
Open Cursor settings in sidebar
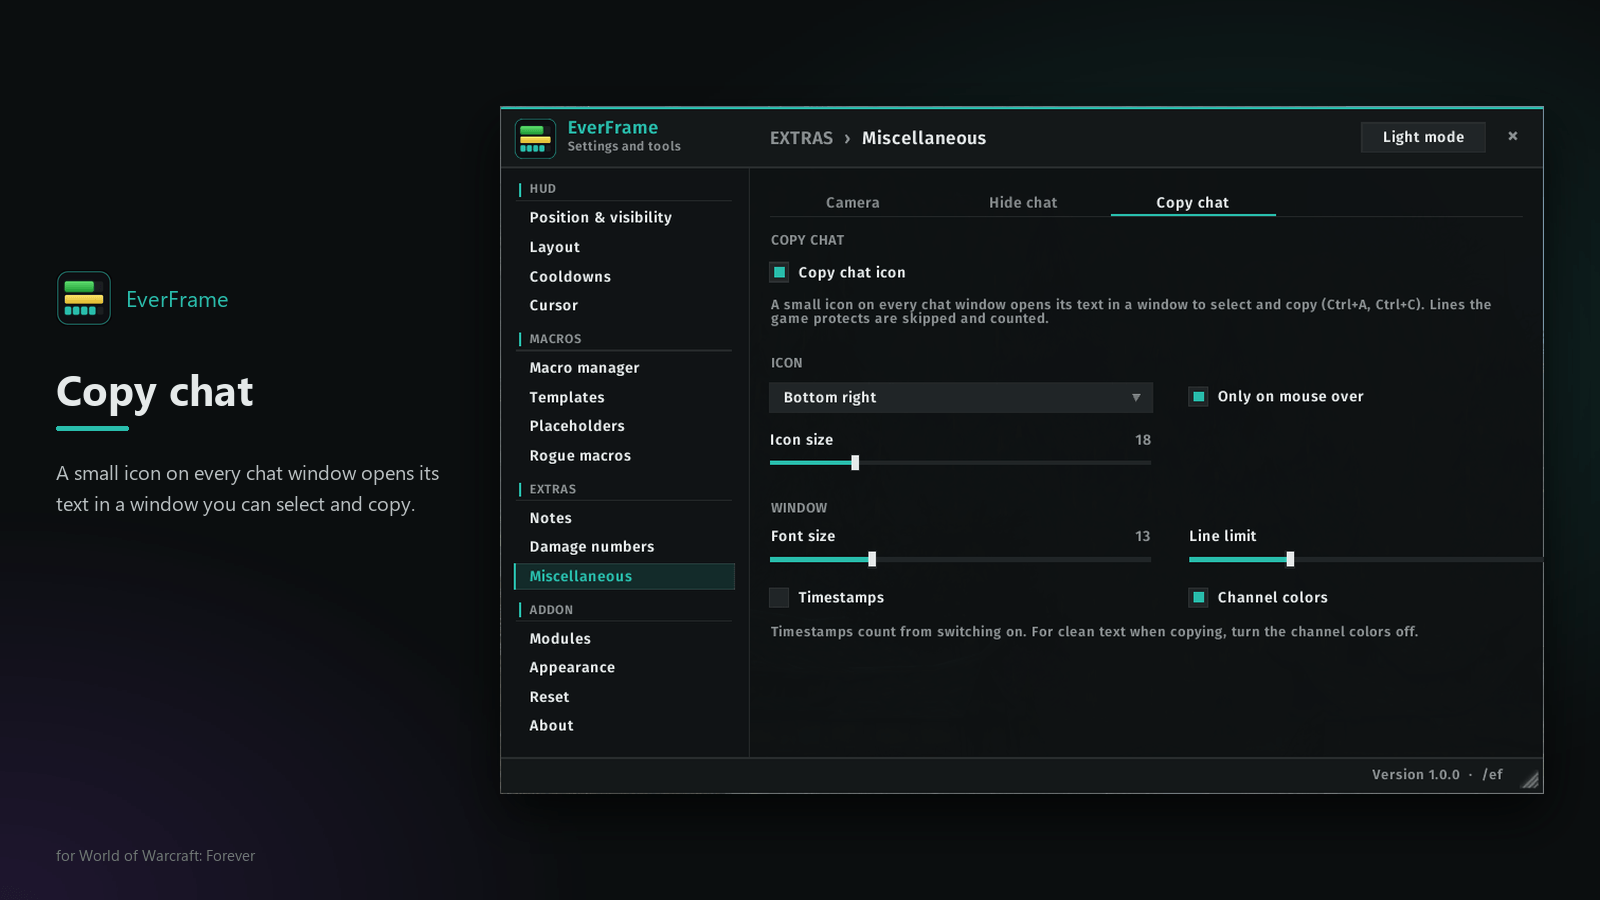[623, 306]
